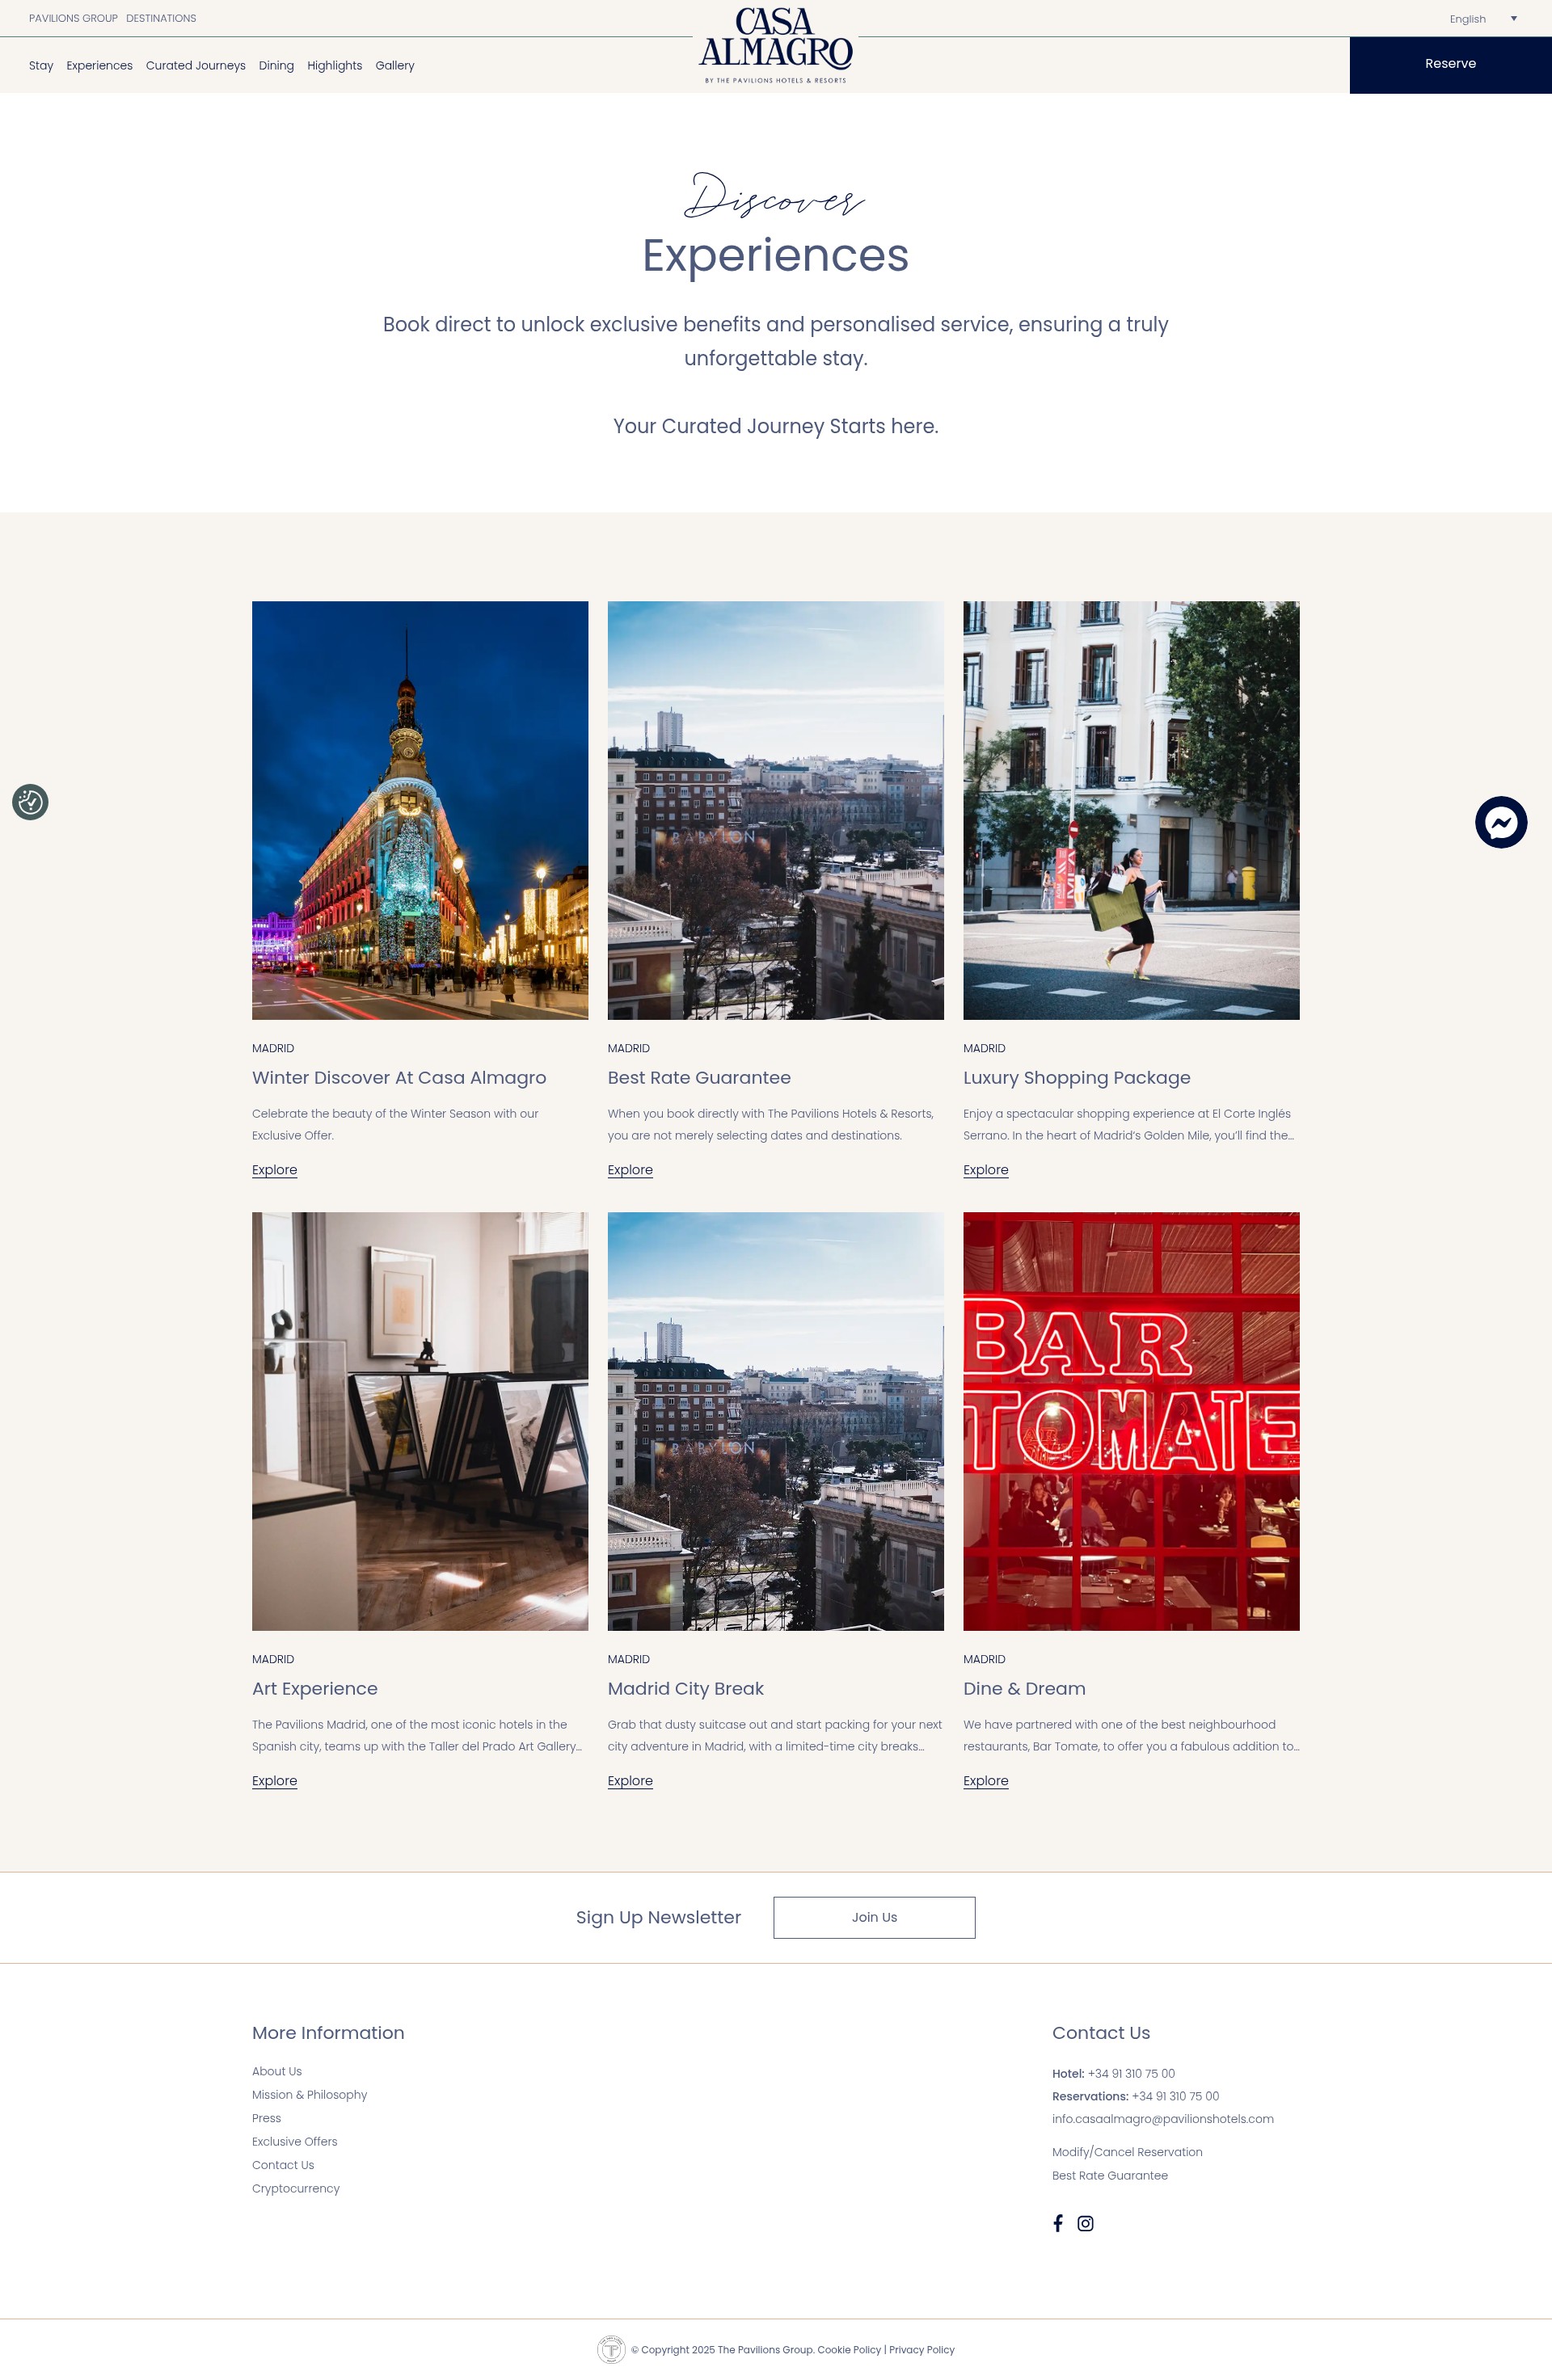Image resolution: width=1552 pixels, height=2380 pixels.
Task: Click the Destinations top link
Action: coord(161,19)
